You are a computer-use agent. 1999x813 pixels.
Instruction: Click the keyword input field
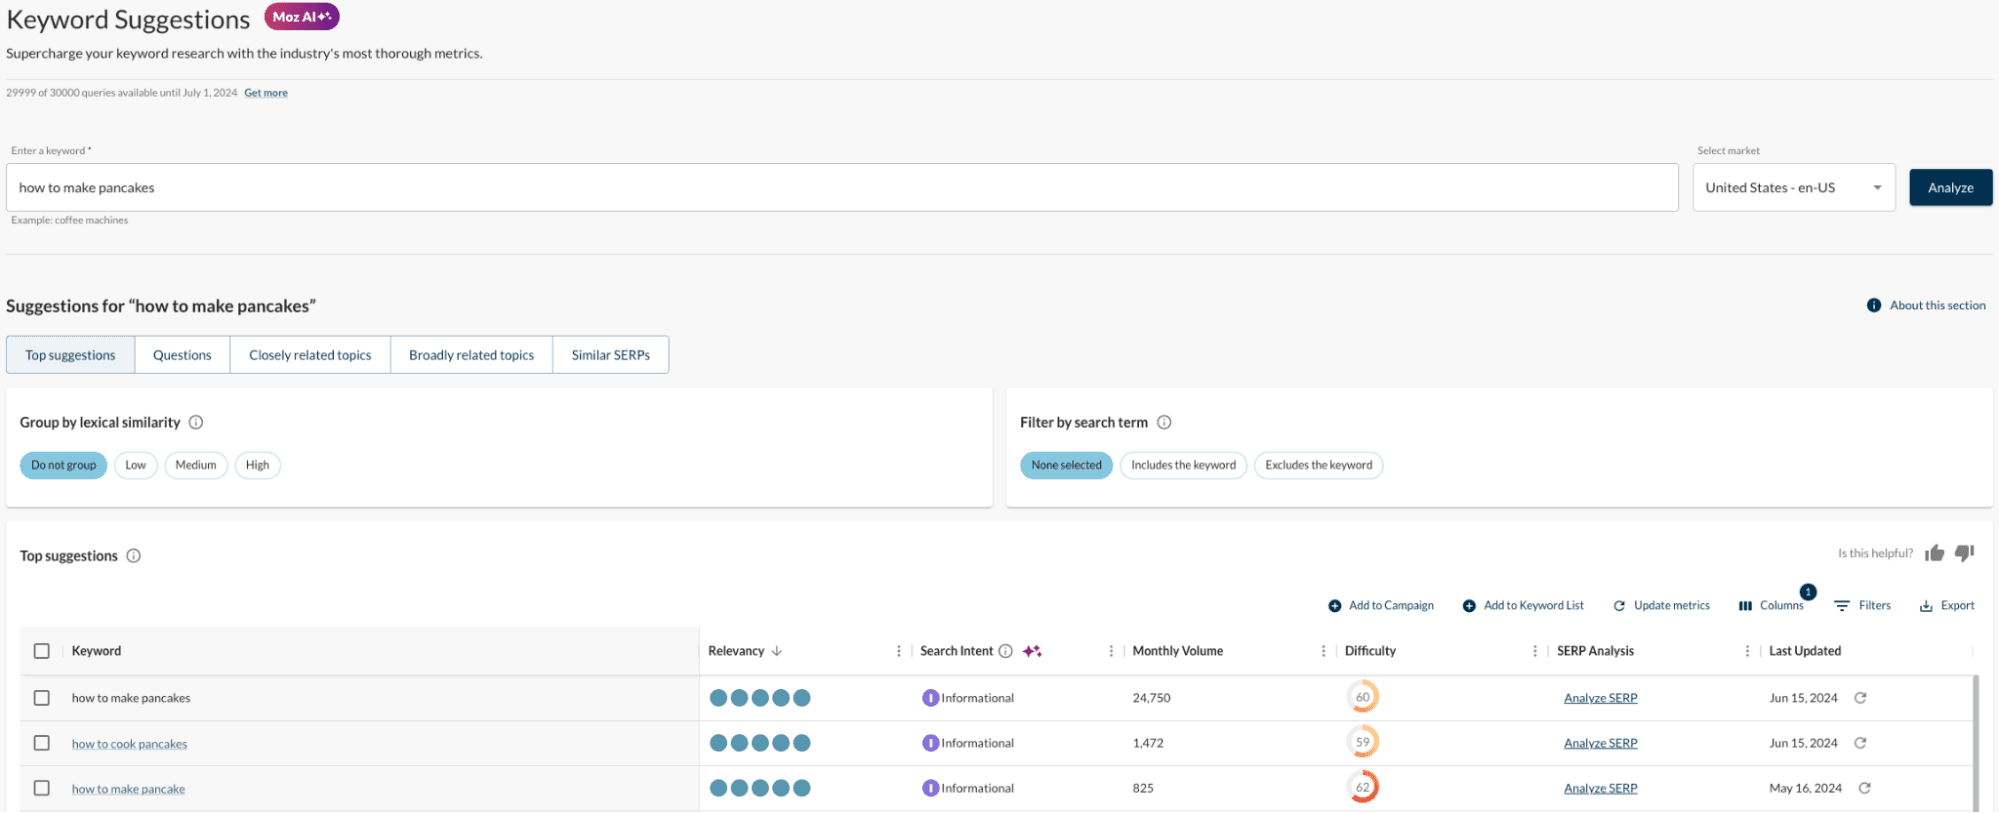coord(842,188)
